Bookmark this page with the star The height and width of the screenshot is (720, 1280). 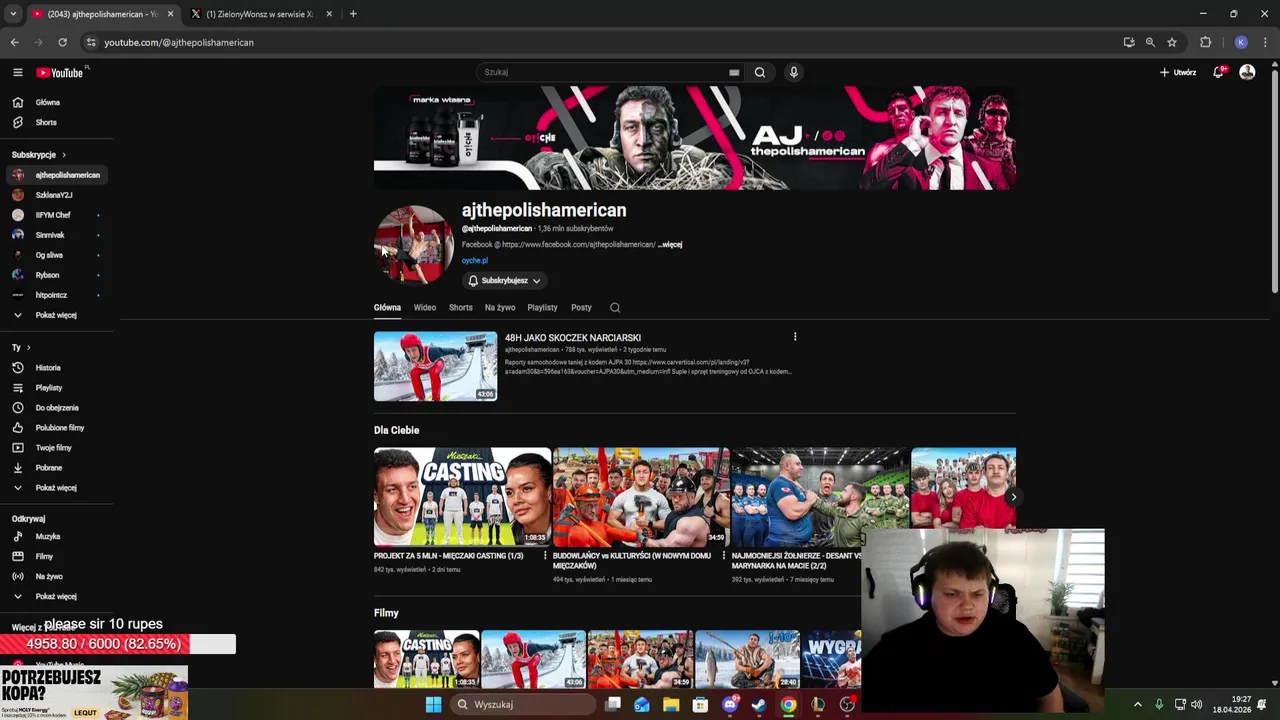(1172, 42)
